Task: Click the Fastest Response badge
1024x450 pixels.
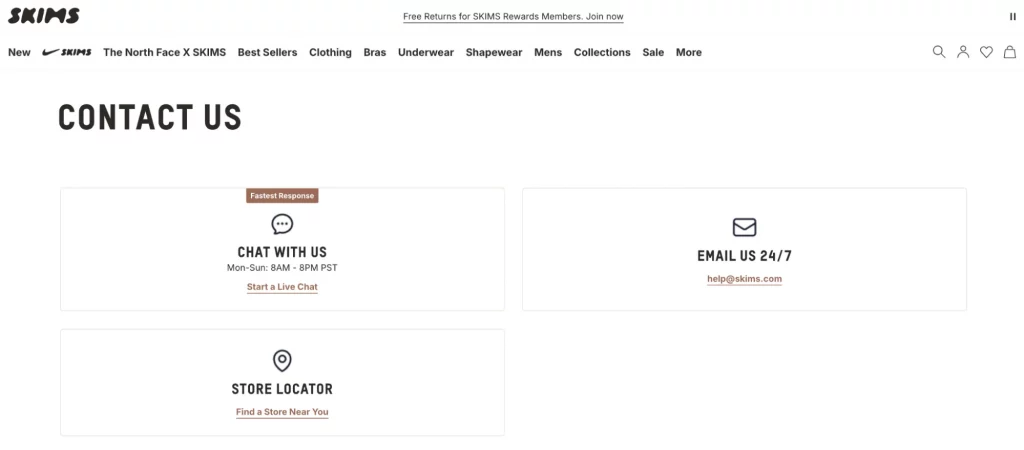Action: coord(282,196)
